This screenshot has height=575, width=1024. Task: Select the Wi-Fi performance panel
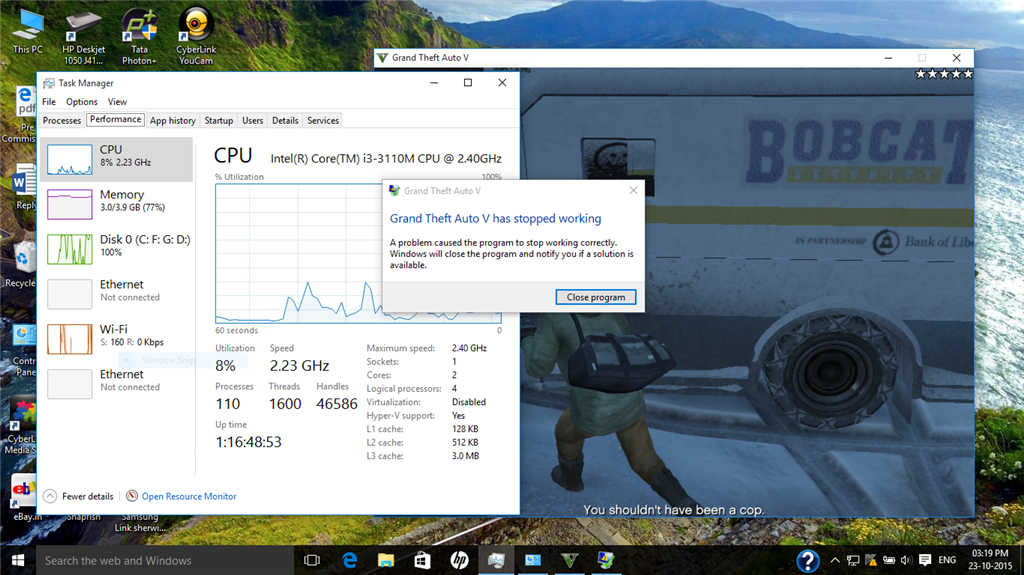pyautogui.click(x=117, y=338)
